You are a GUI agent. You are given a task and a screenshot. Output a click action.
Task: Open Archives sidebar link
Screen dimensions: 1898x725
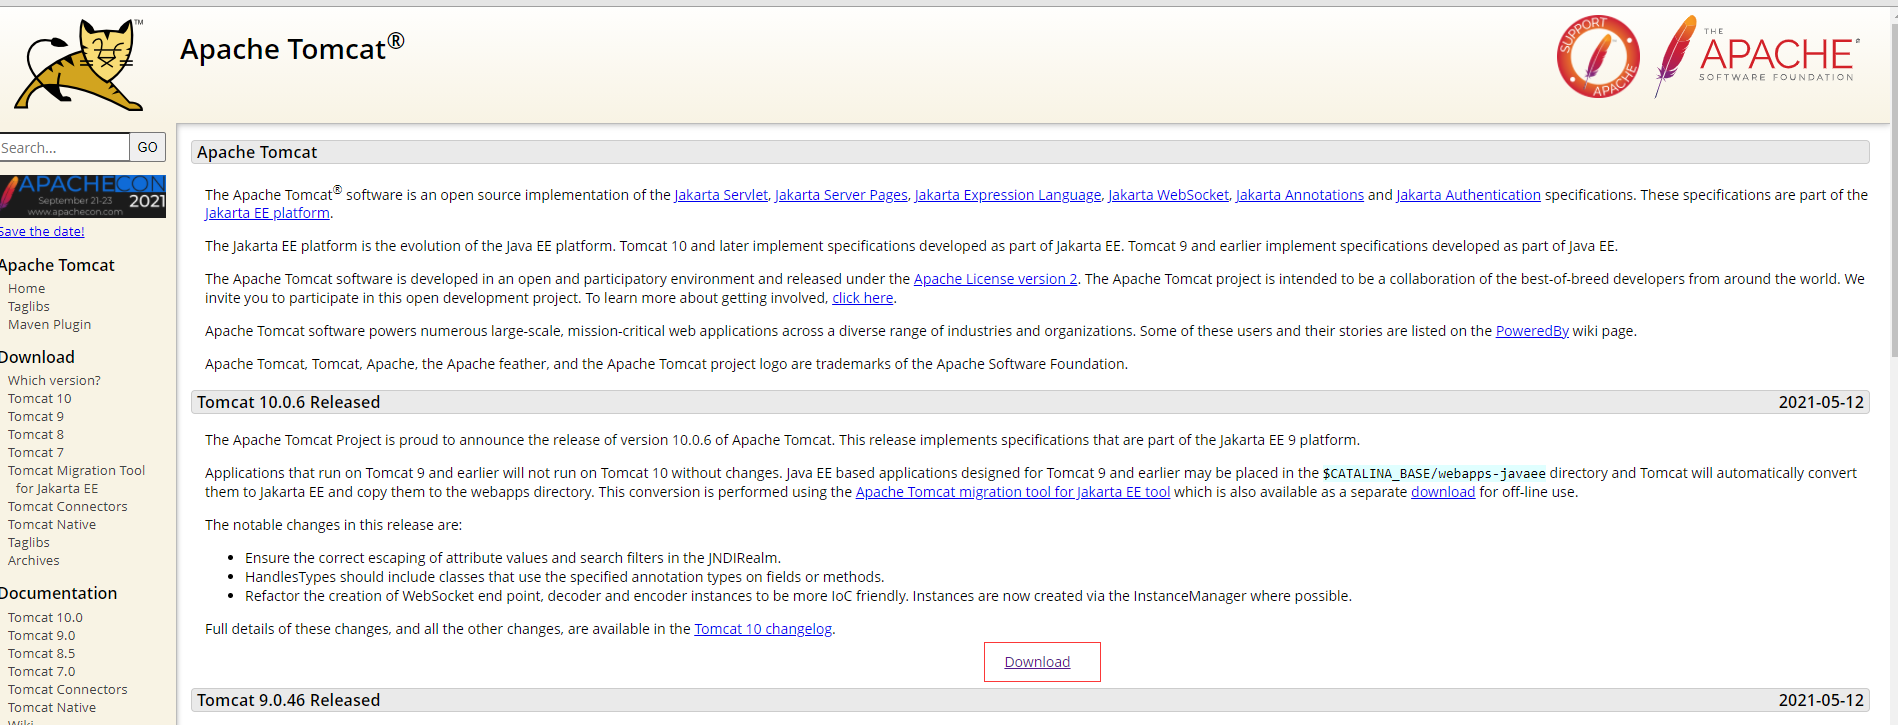pyautogui.click(x=34, y=560)
